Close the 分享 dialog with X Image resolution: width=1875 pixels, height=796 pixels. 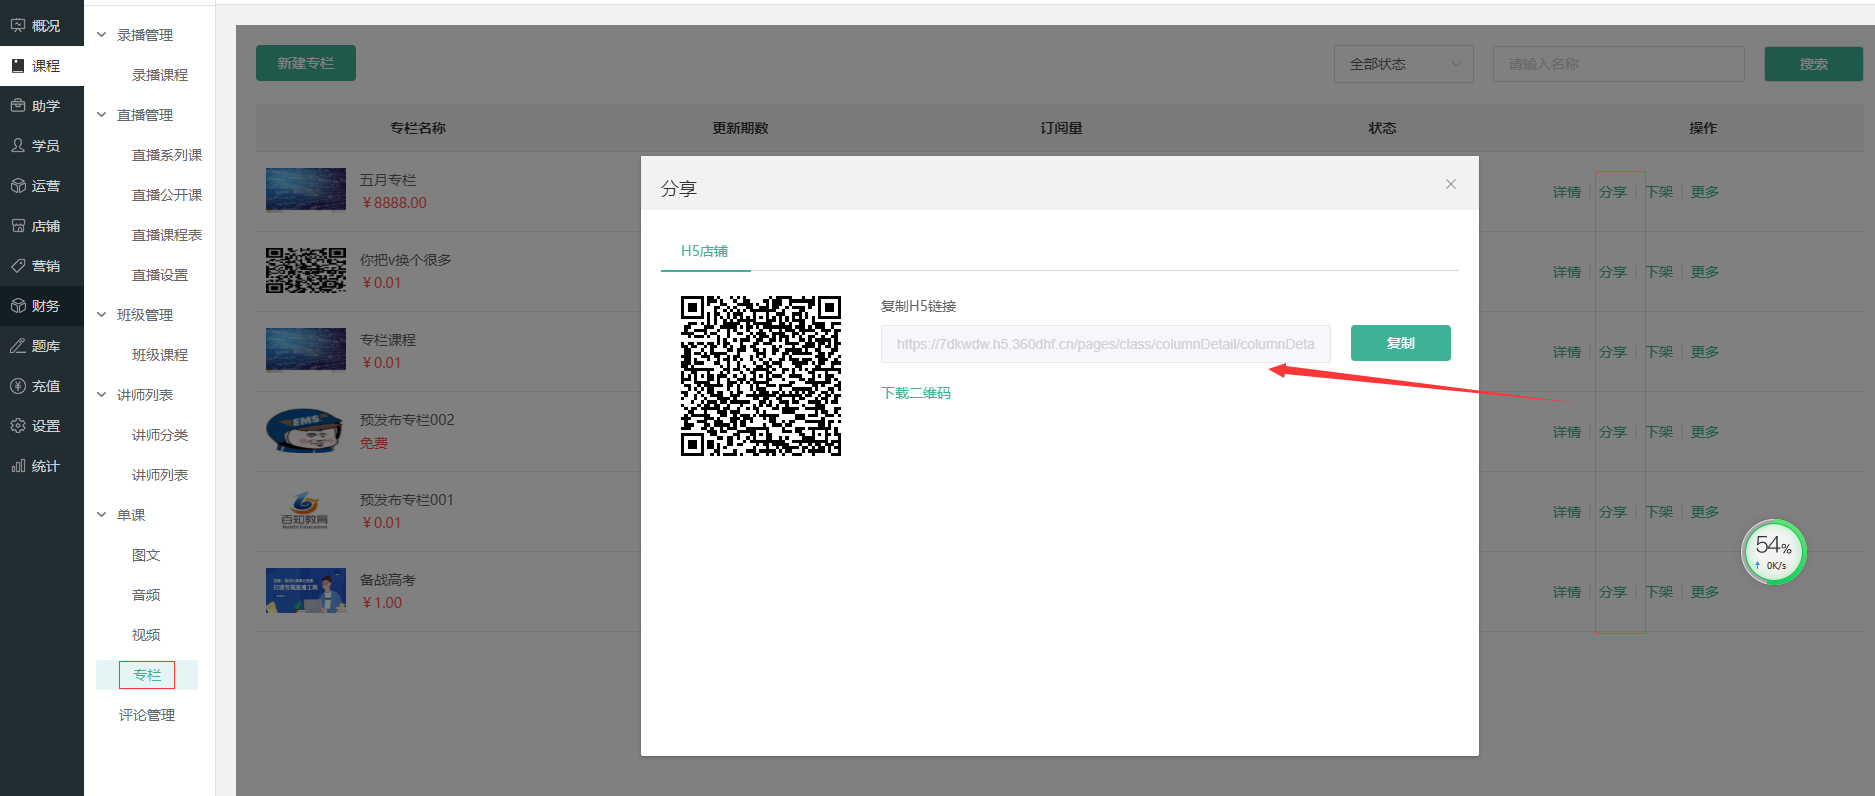1450,184
